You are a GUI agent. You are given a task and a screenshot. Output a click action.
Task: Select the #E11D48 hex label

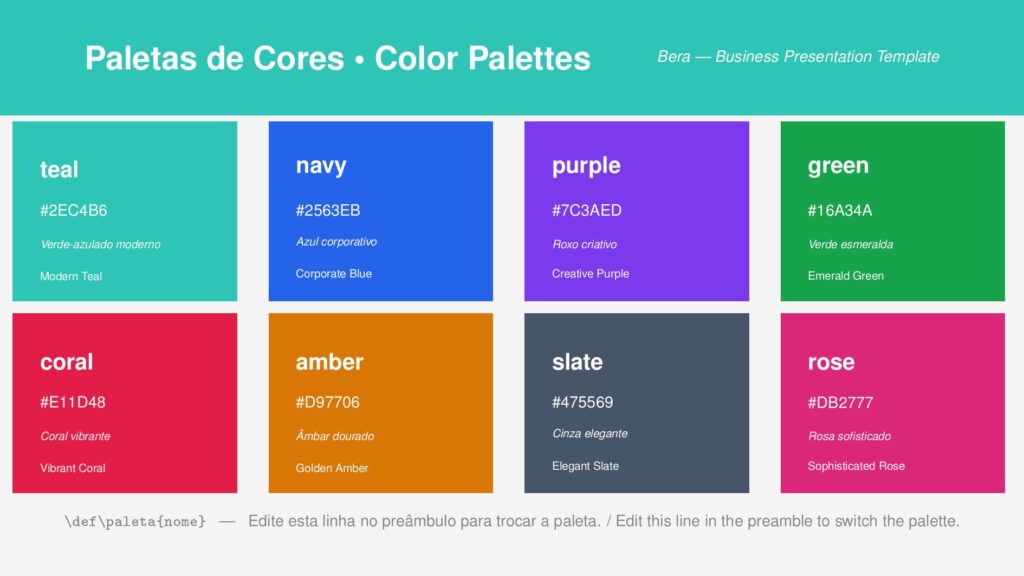pos(72,402)
